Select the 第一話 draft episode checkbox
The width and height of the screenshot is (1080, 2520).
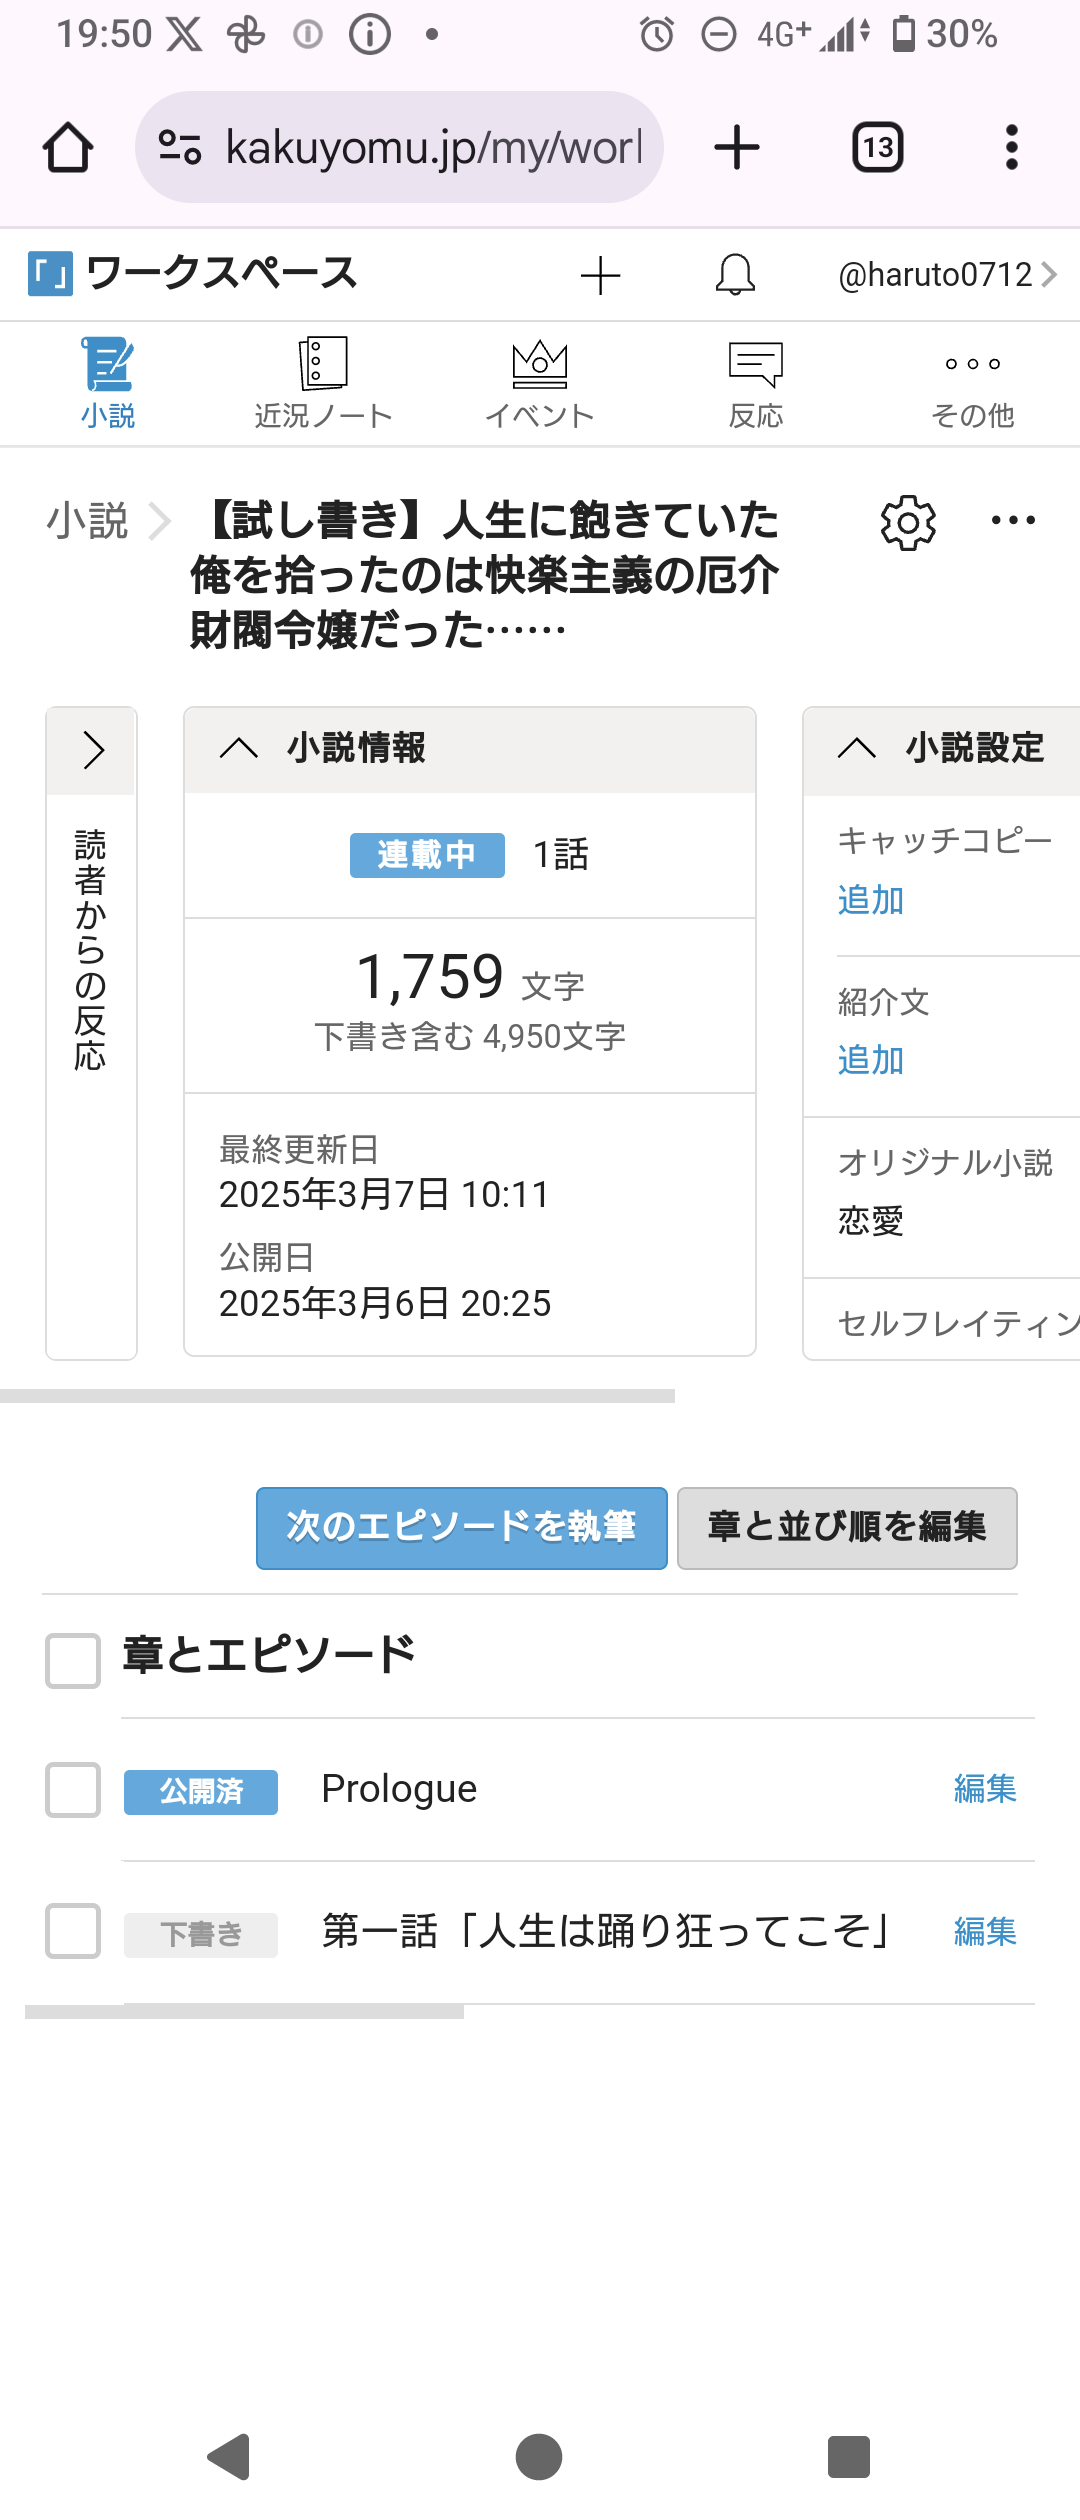(x=73, y=1931)
